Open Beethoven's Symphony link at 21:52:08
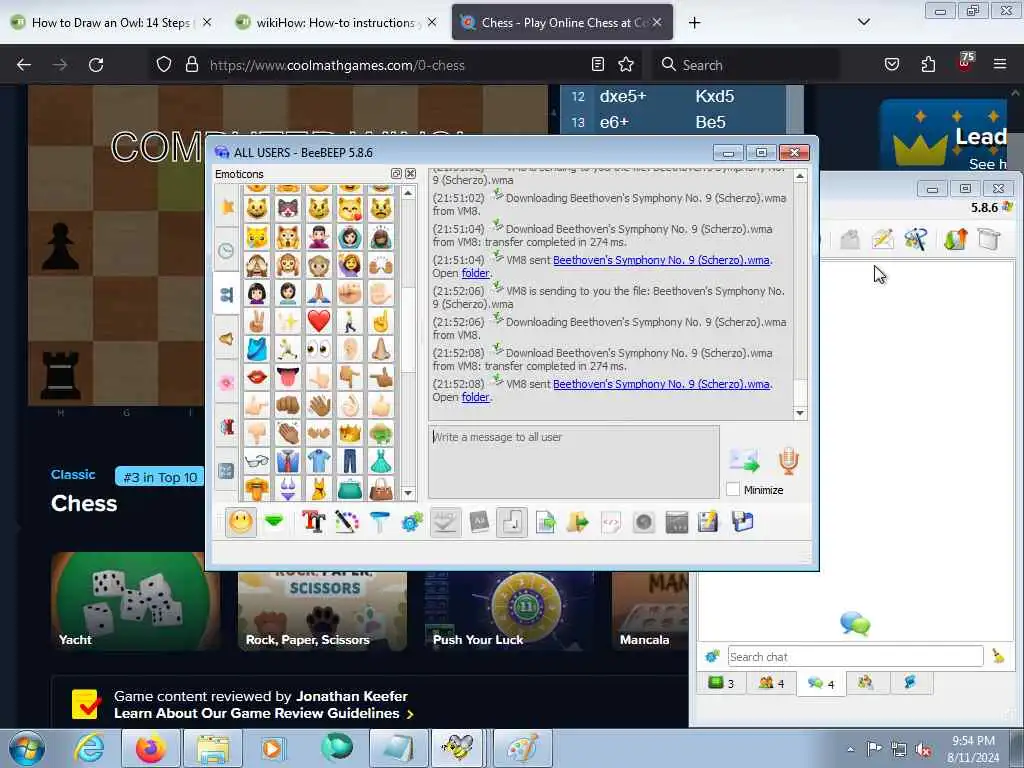The image size is (1024, 768). click(662, 384)
